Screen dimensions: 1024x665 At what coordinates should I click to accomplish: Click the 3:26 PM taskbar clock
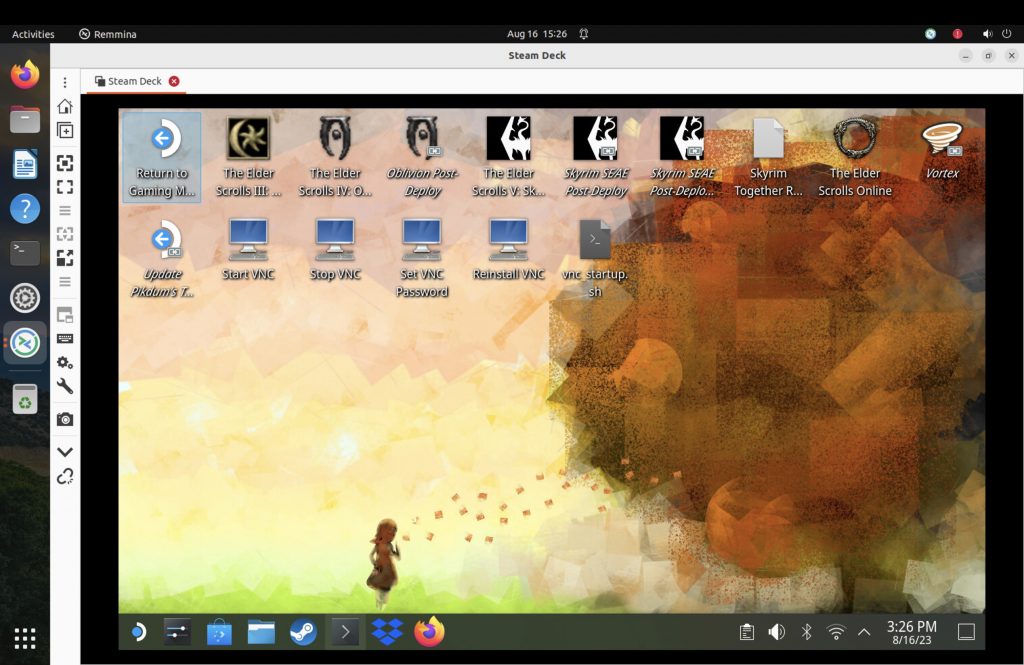click(x=912, y=632)
